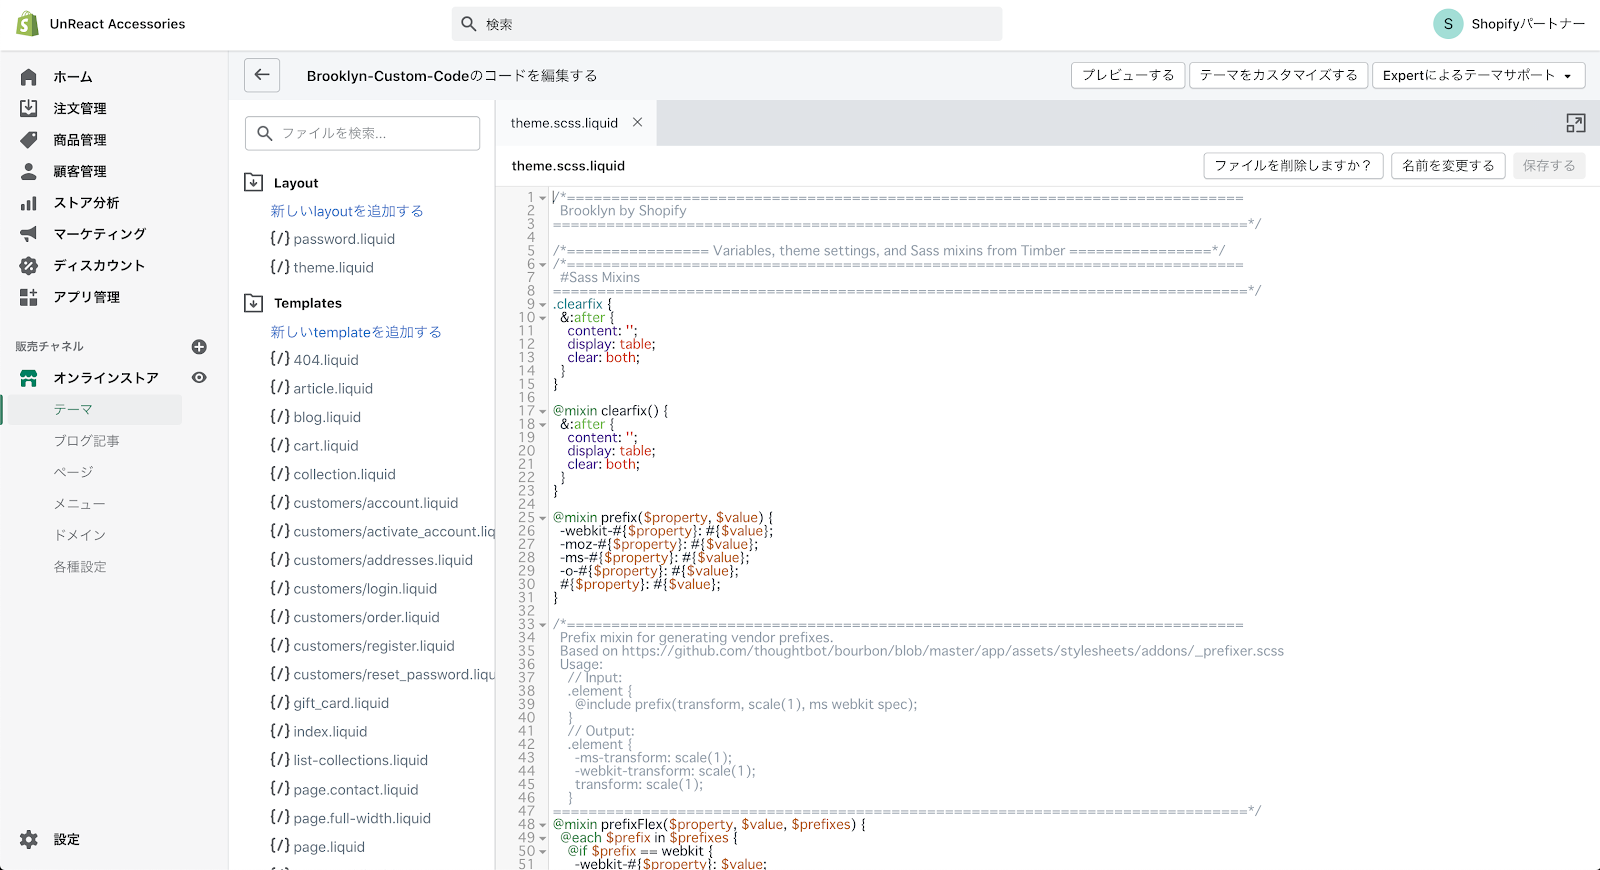The height and width of the screenshot is (870, 1600).
Task: Open Expert theme support dropdown
Action: 1477,75
